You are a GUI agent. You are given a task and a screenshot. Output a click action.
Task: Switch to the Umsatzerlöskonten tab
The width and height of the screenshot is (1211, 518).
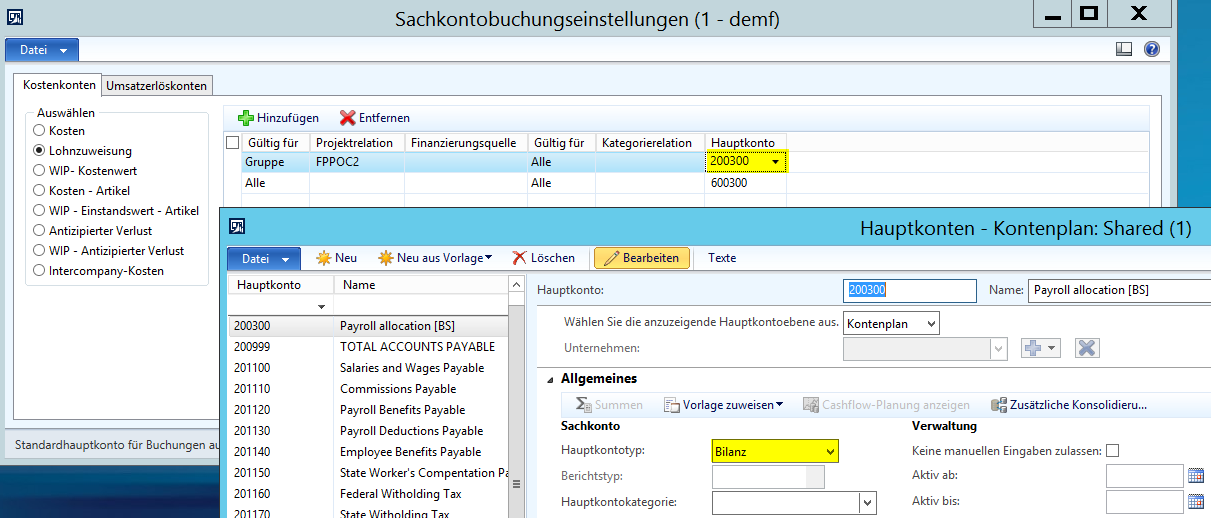(157, 86)
